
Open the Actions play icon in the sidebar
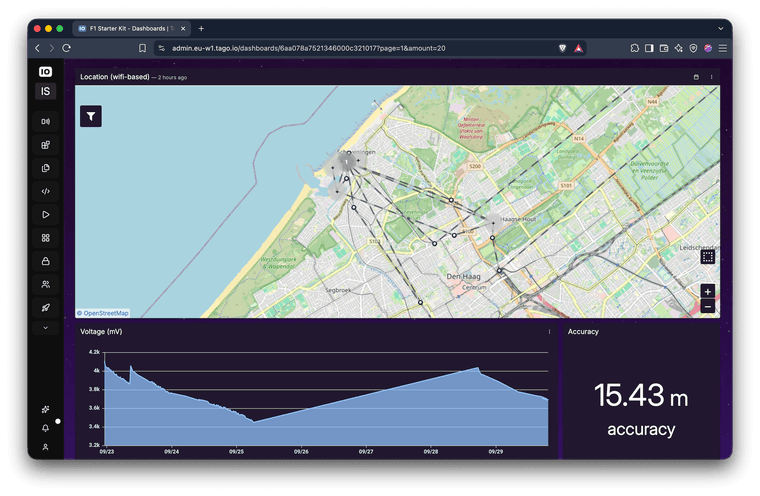(x=46, y=214)
